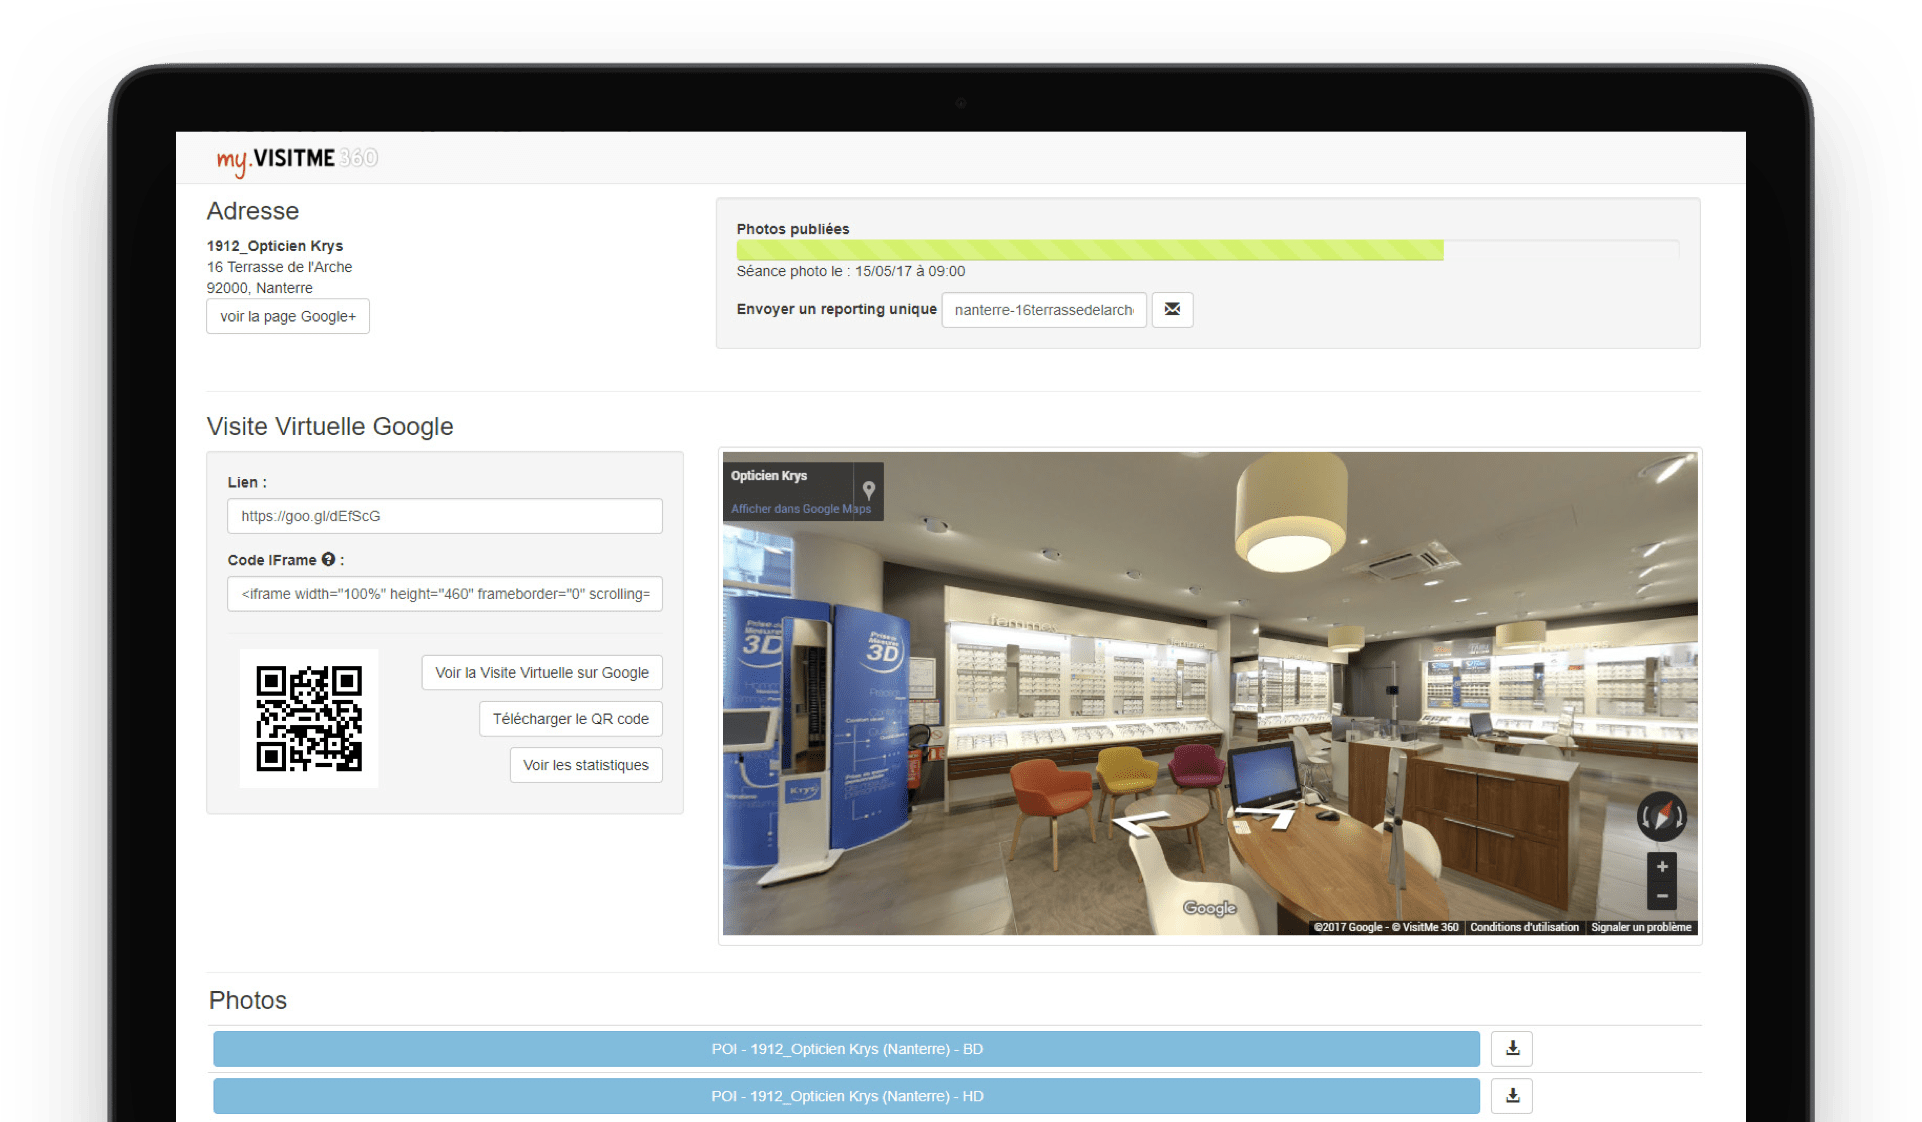Select POI 1912_Opticien Krys (Nanterre) - HD bar
Viewport: 1922px width, 1122px height.
click(846, 1096)
